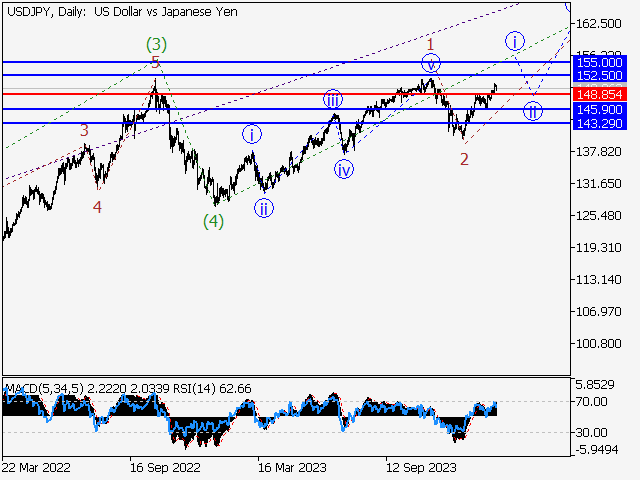Select circled ii label below the March 2023 low

[x=264, y=209]
